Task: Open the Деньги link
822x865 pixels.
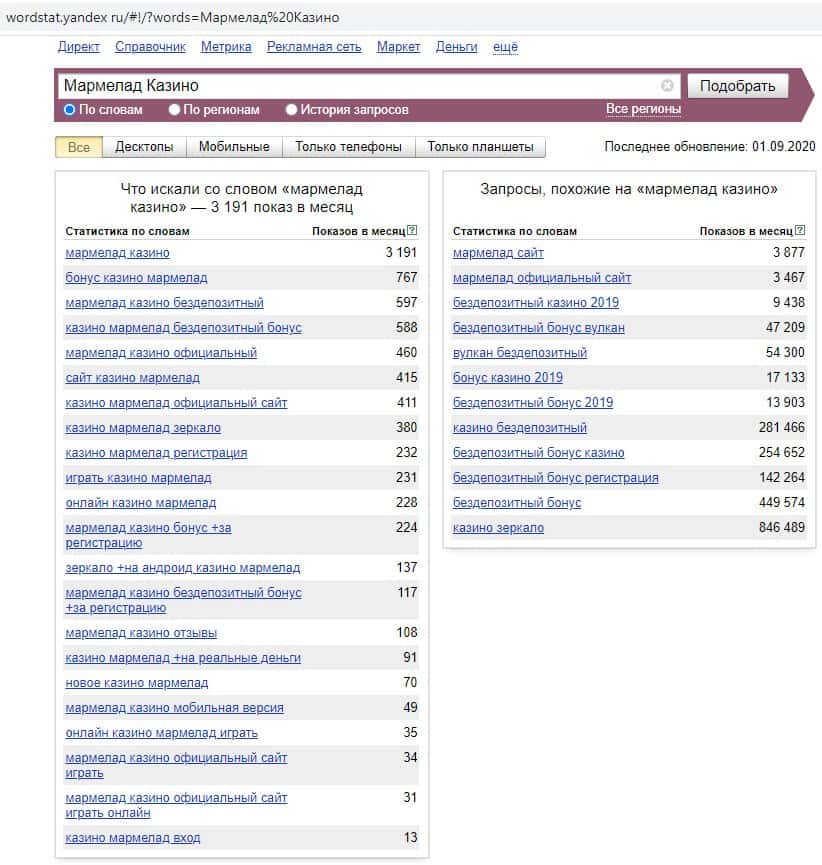Action: click(456, 47)
